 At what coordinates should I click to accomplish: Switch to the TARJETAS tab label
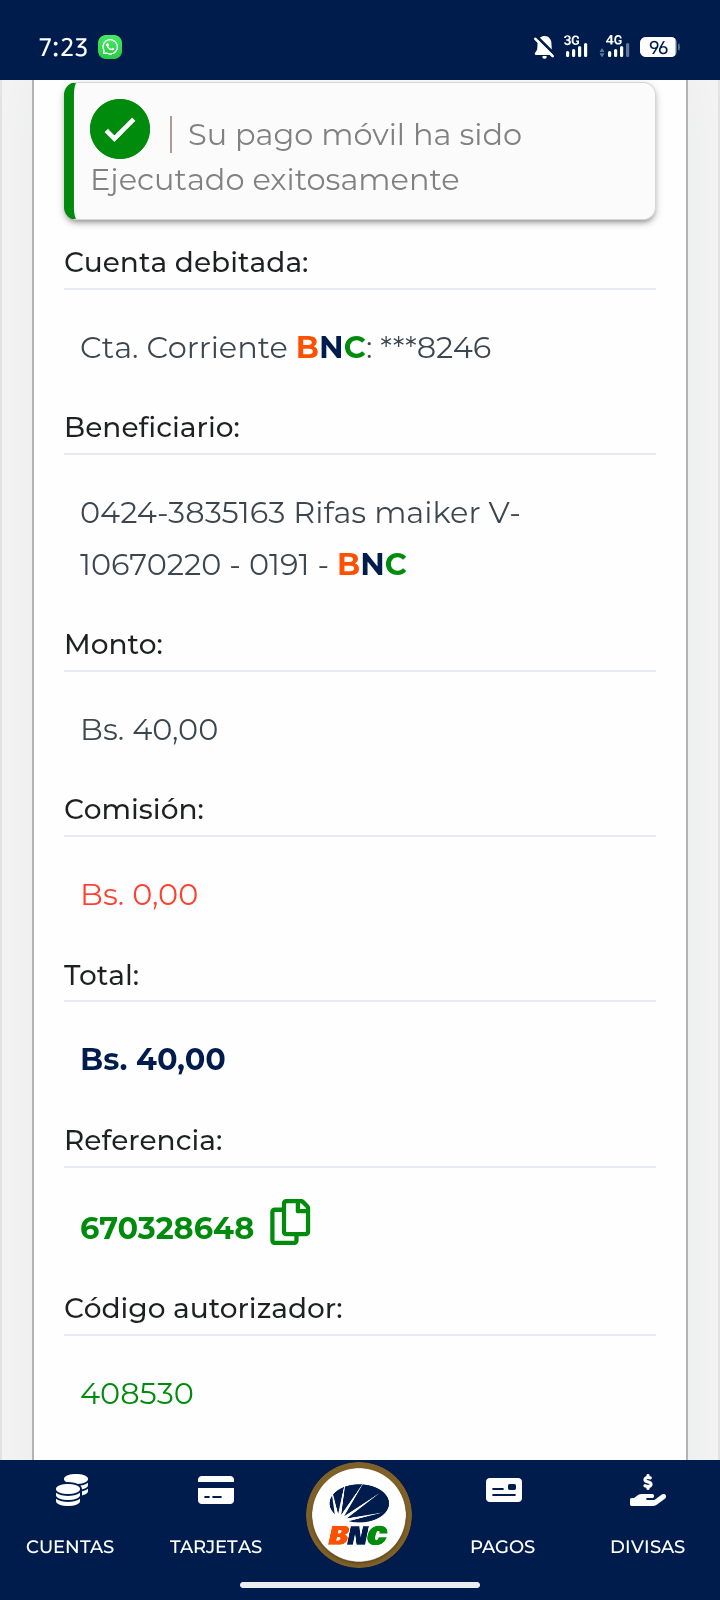click(216, 1546)
